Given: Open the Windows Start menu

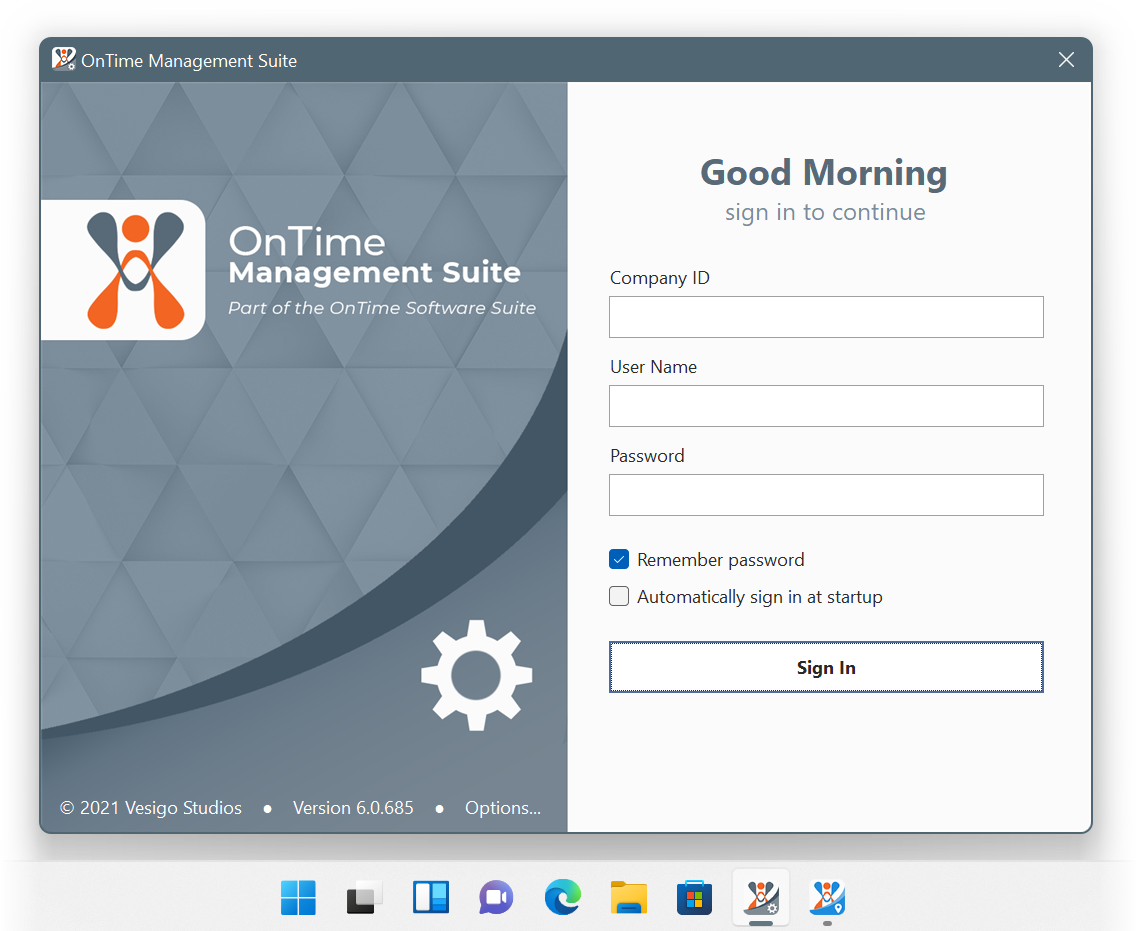Looking at the screenshot, I should pos(298,898).
